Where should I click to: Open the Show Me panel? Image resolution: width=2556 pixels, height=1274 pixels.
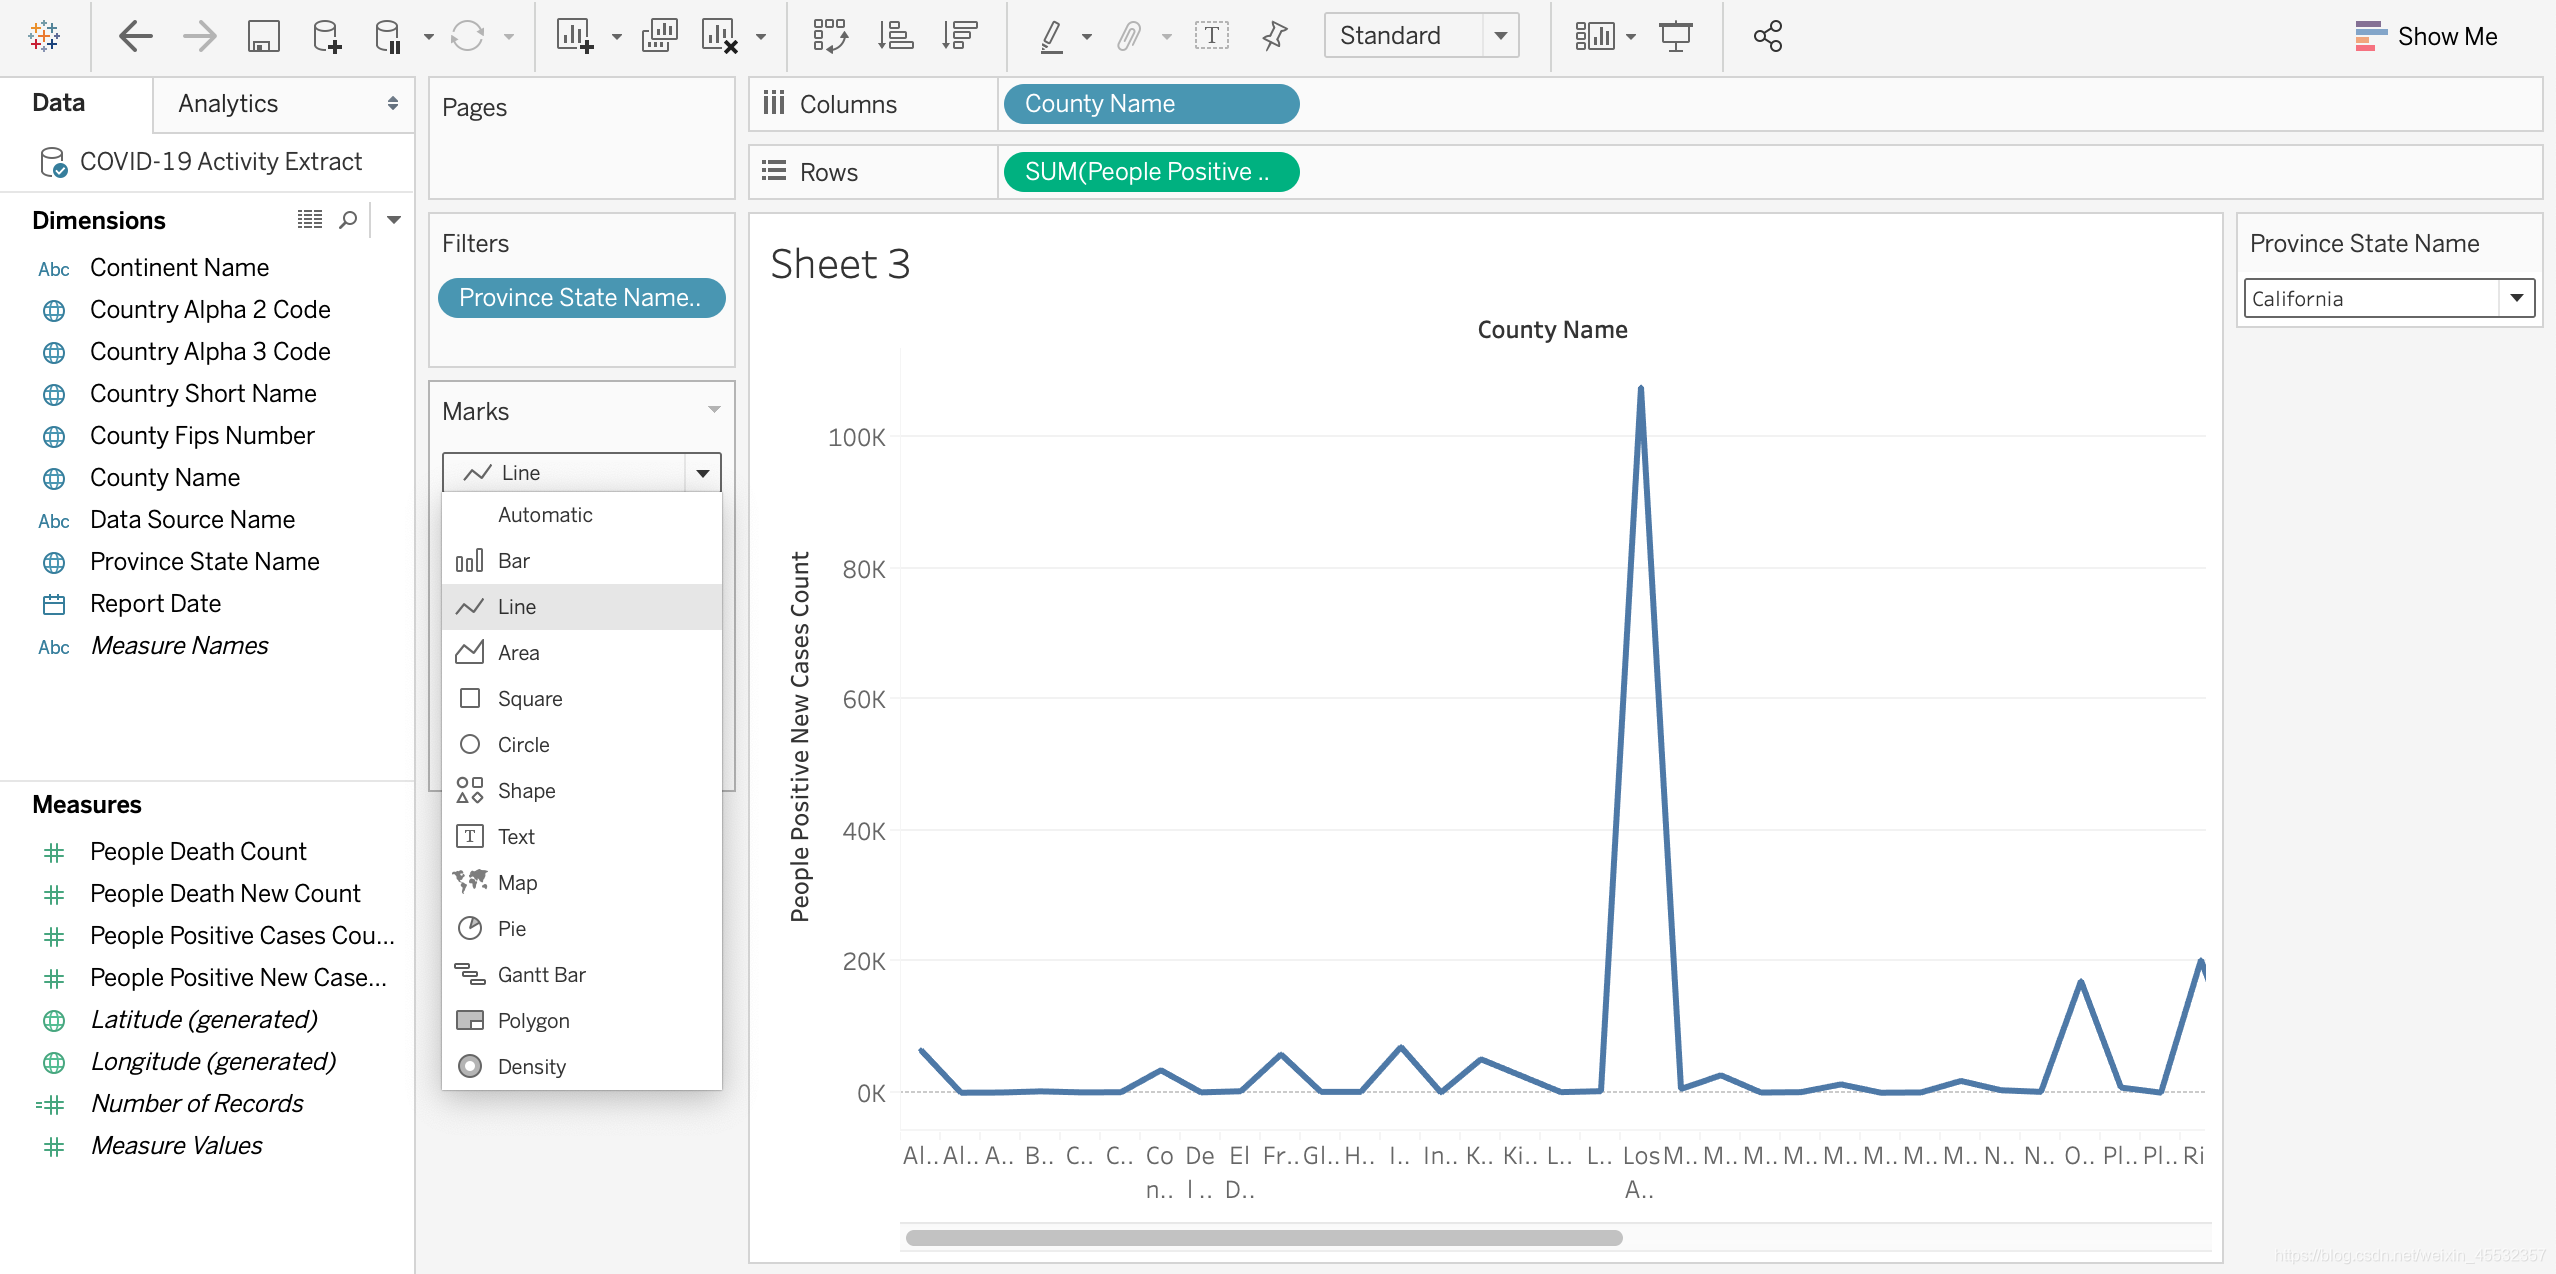[2427, 37]
